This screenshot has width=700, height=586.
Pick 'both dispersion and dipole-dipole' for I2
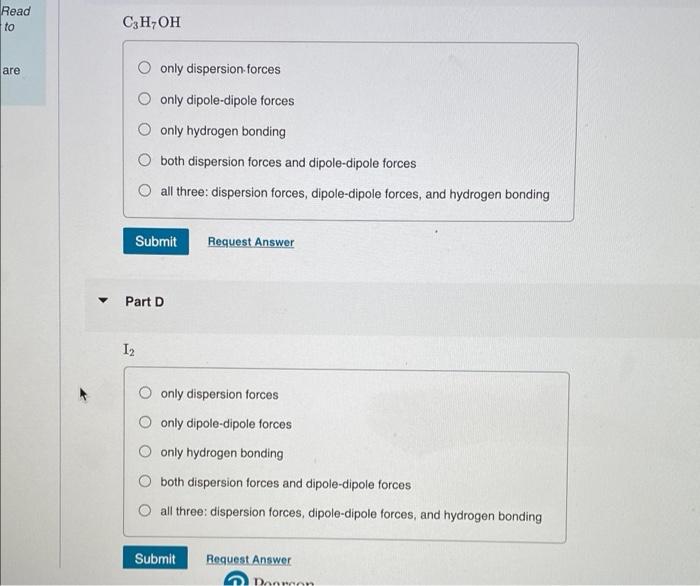145,481
